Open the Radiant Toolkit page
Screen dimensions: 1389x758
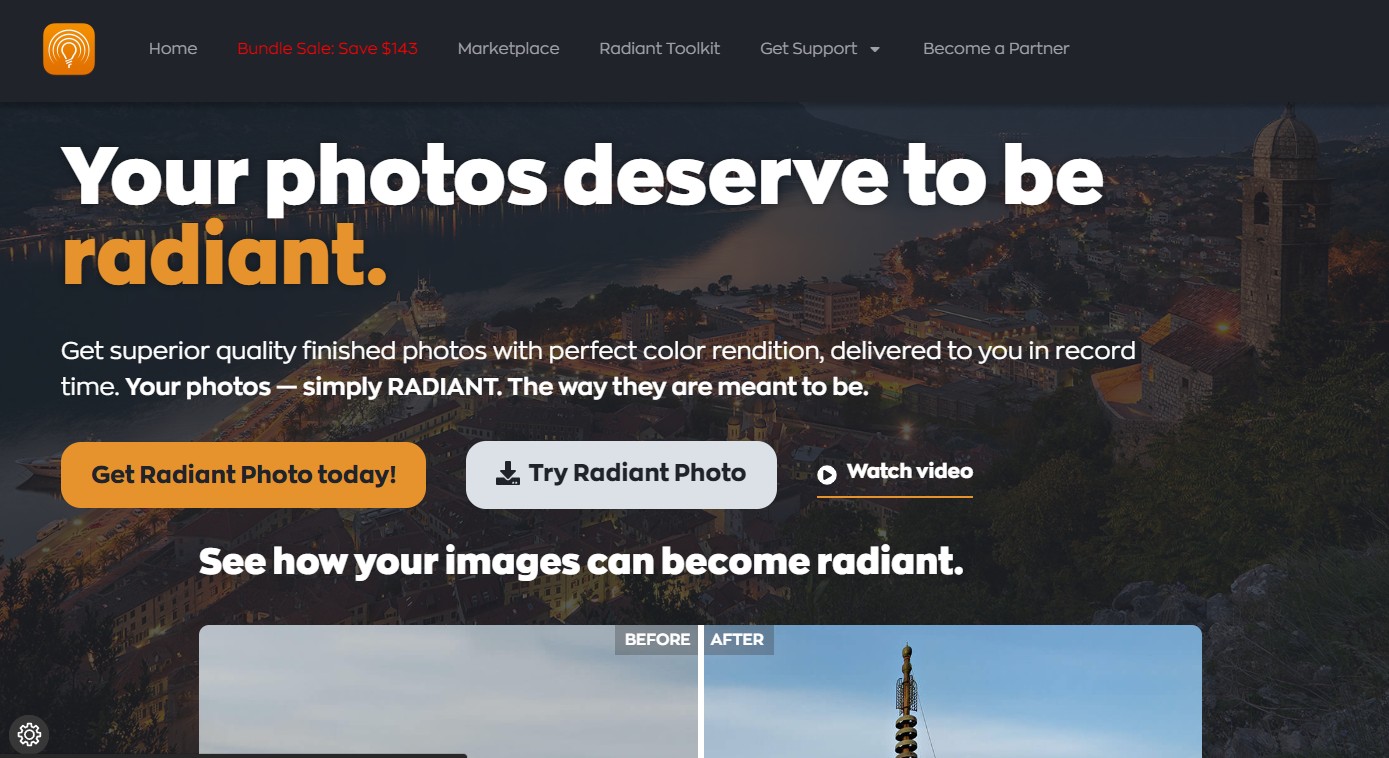pos(659,48)
